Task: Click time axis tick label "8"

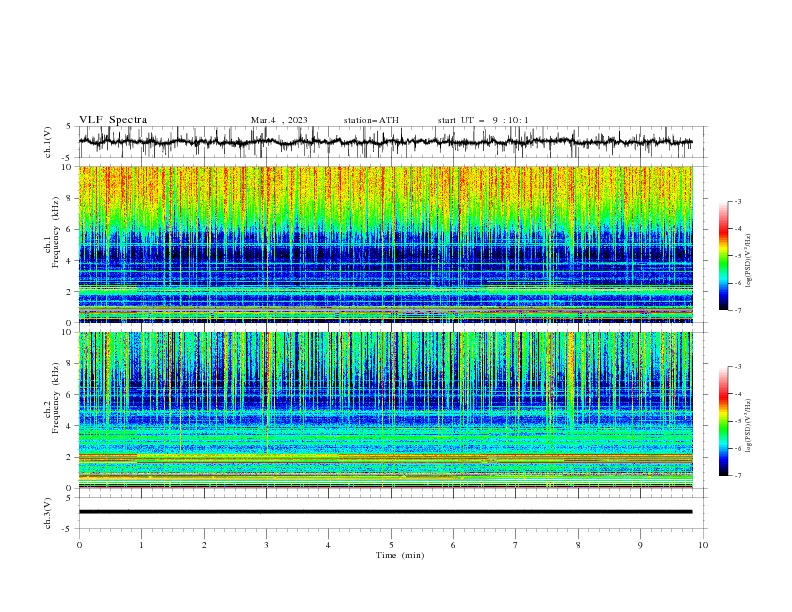Action: pos(578,545)
